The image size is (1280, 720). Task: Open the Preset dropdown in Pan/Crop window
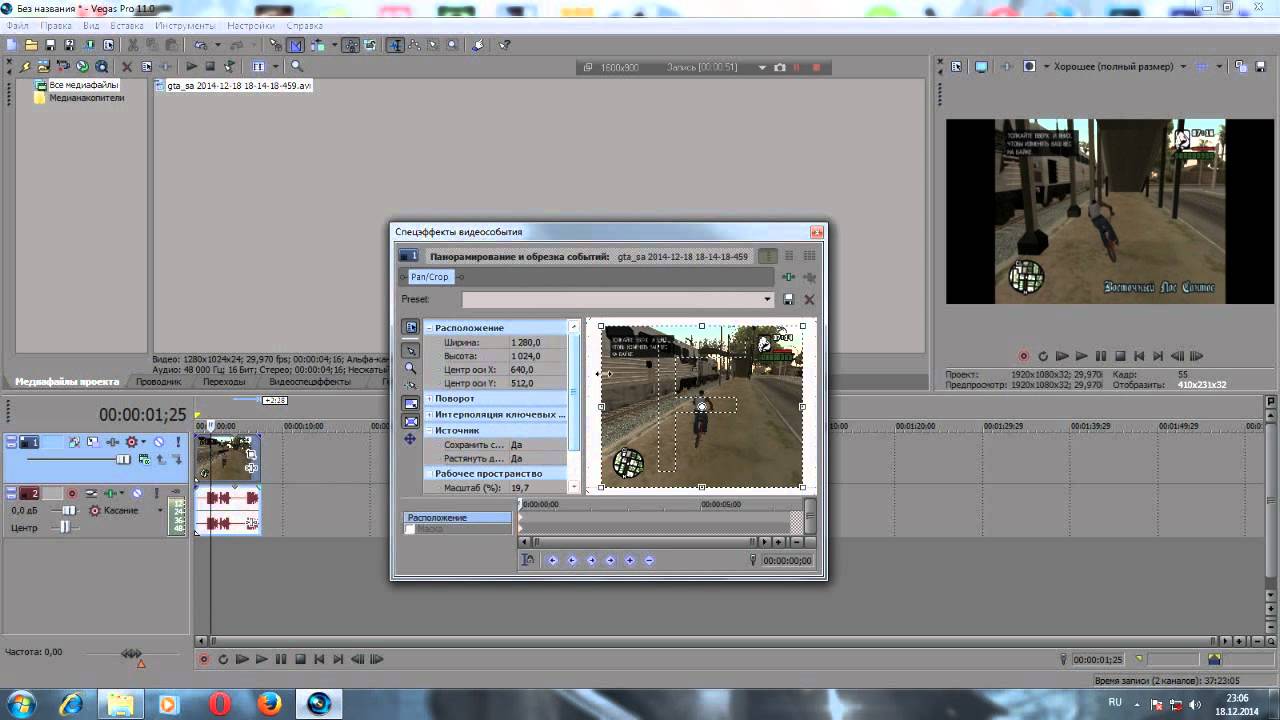(x=767, y=299)
